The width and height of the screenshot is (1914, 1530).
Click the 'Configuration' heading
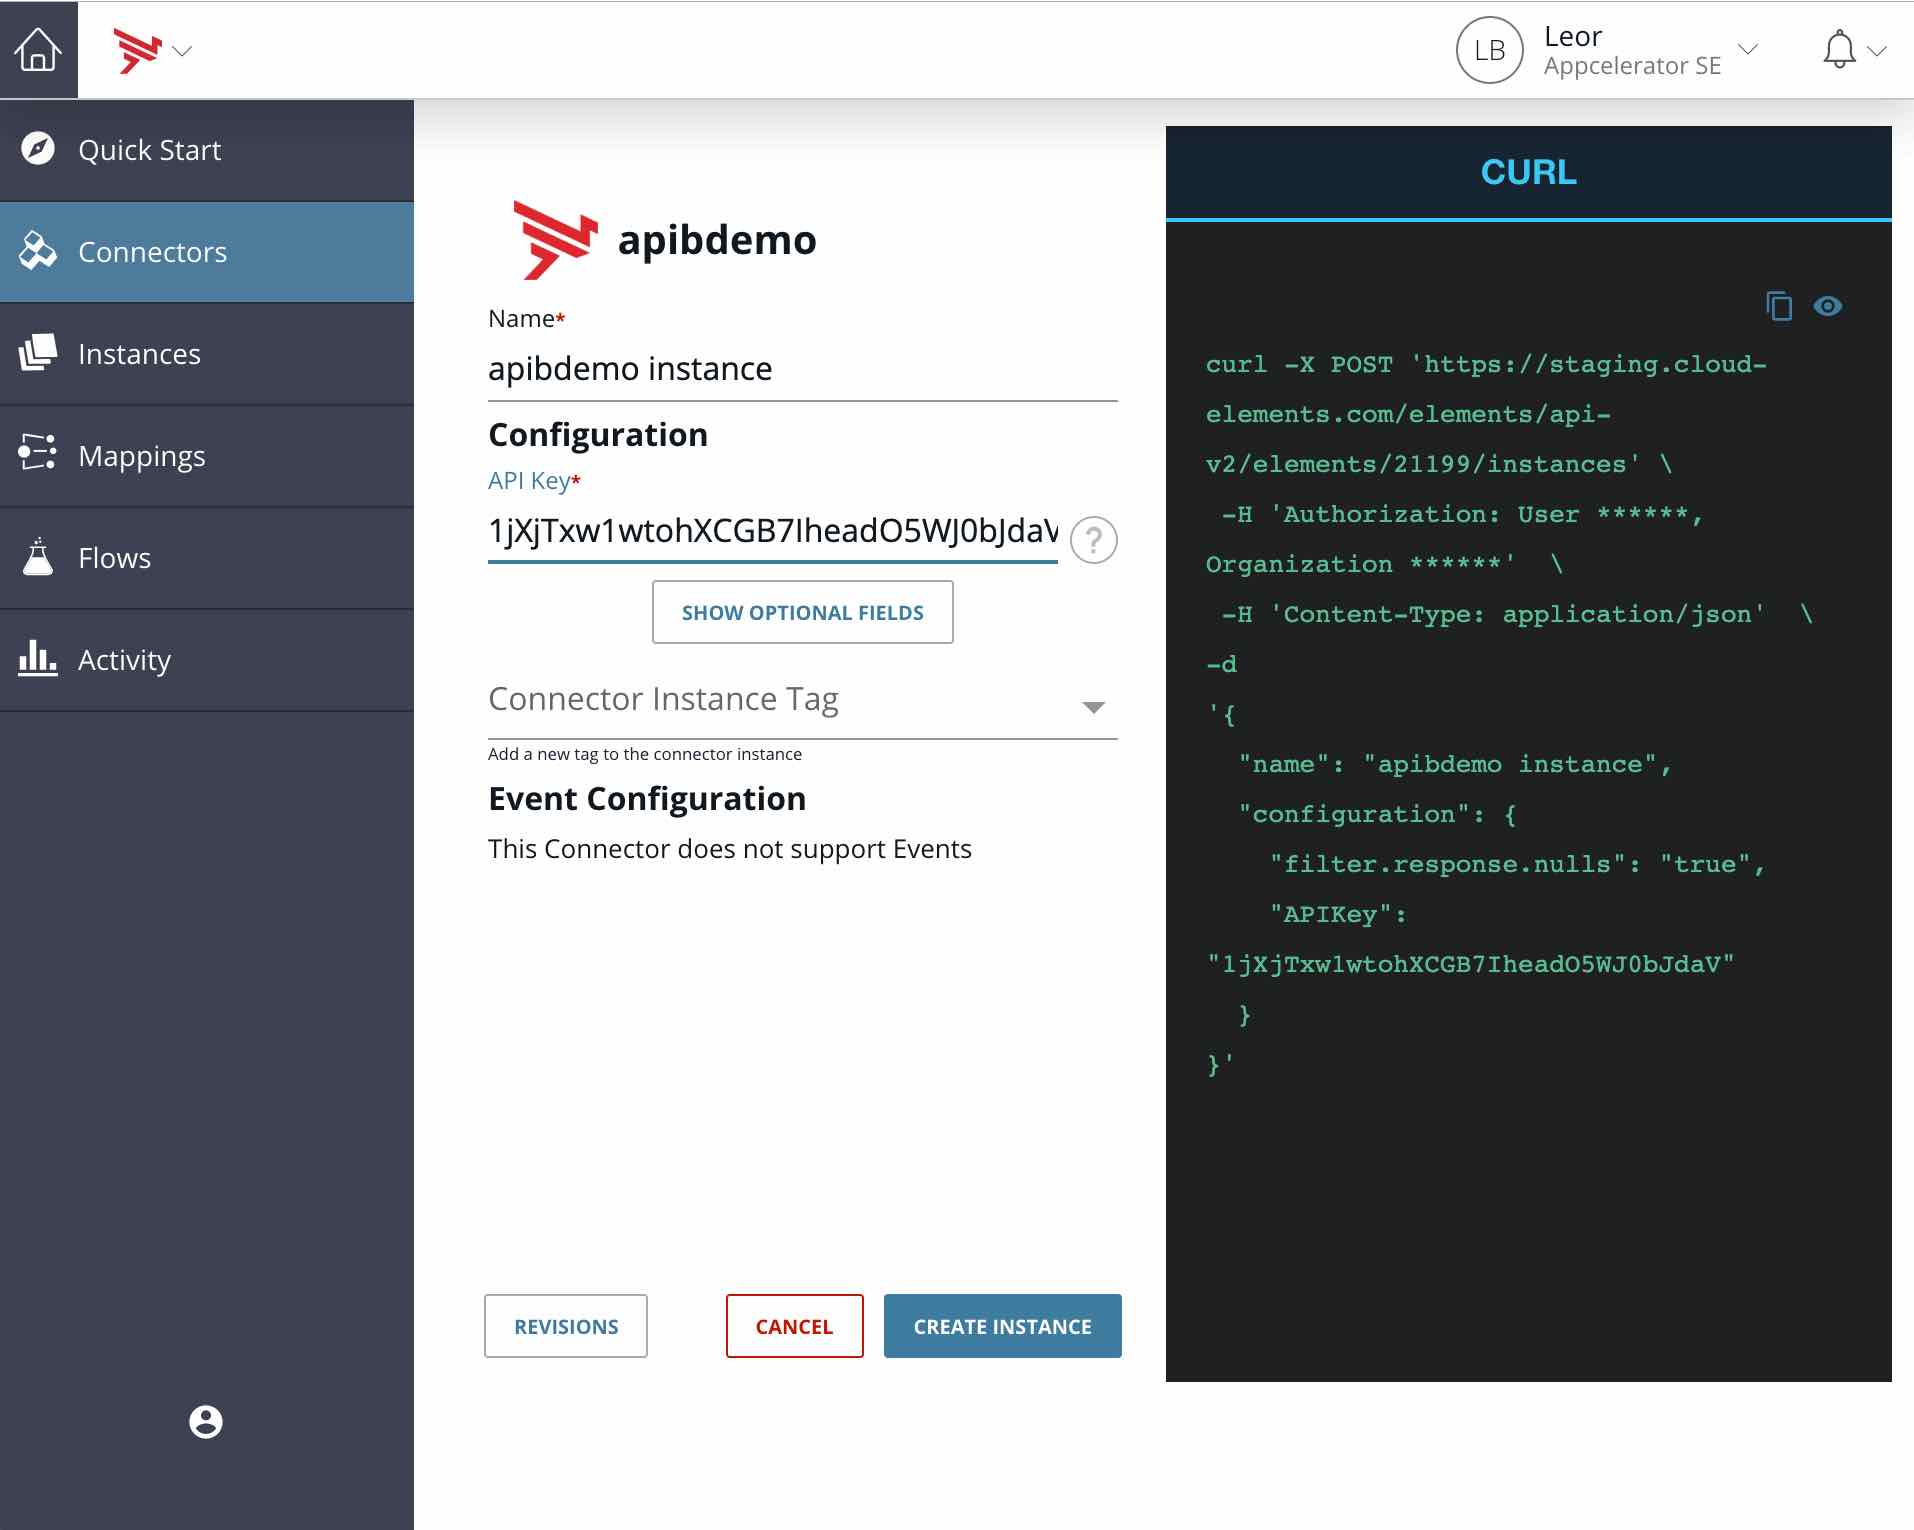click(598, 435)
